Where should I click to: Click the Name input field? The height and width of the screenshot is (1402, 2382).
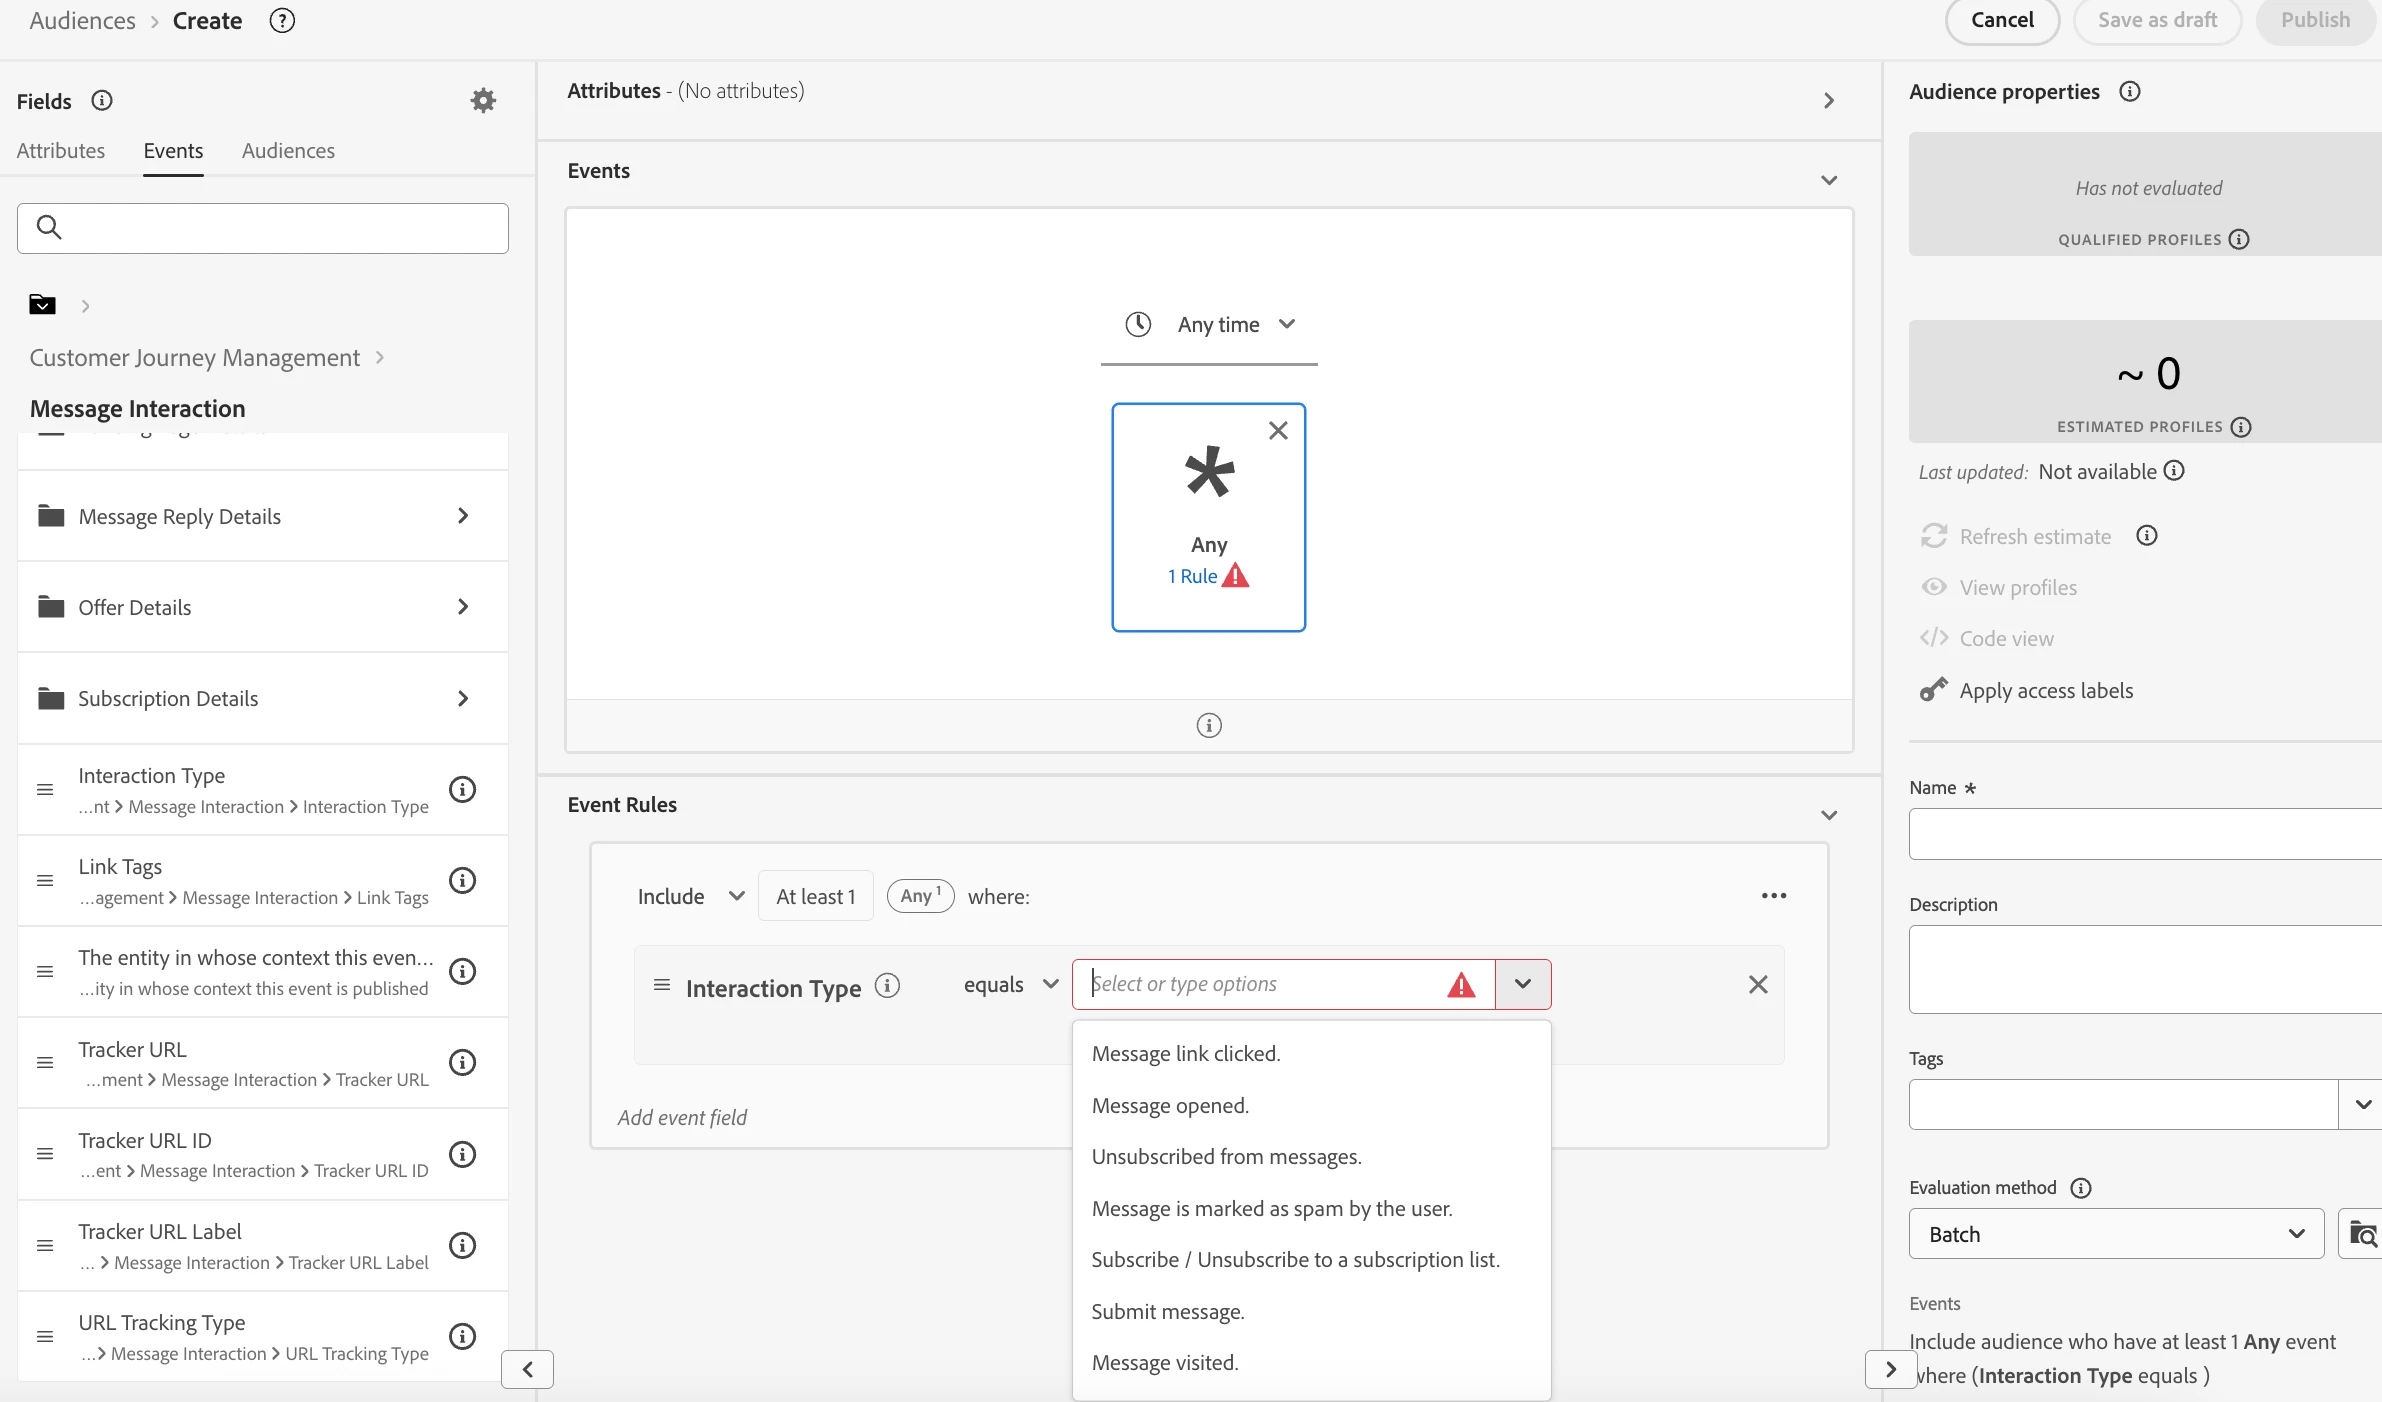coord(2145,834)
